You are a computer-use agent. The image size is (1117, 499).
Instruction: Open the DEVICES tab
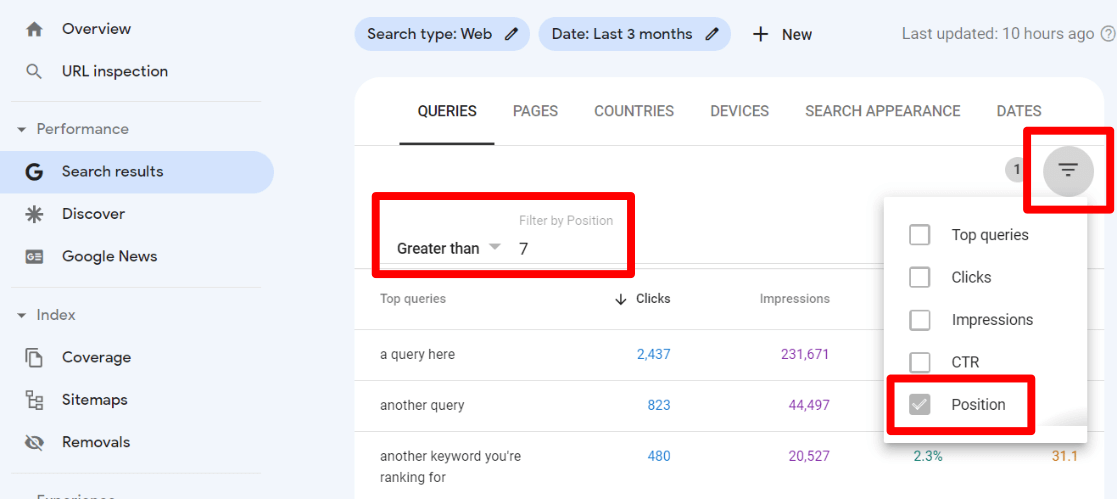click(x=739, y=111)
